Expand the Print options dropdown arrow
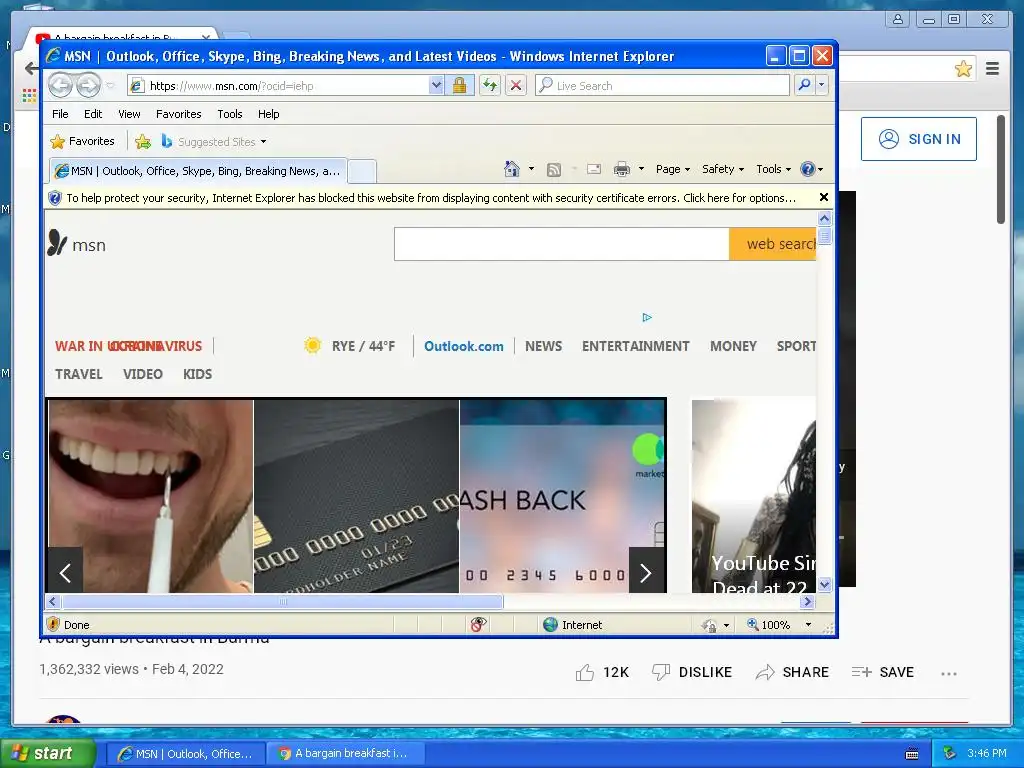Image resolution: width=1024 pixels, height=768 pixels. click(x=641, y=169)
